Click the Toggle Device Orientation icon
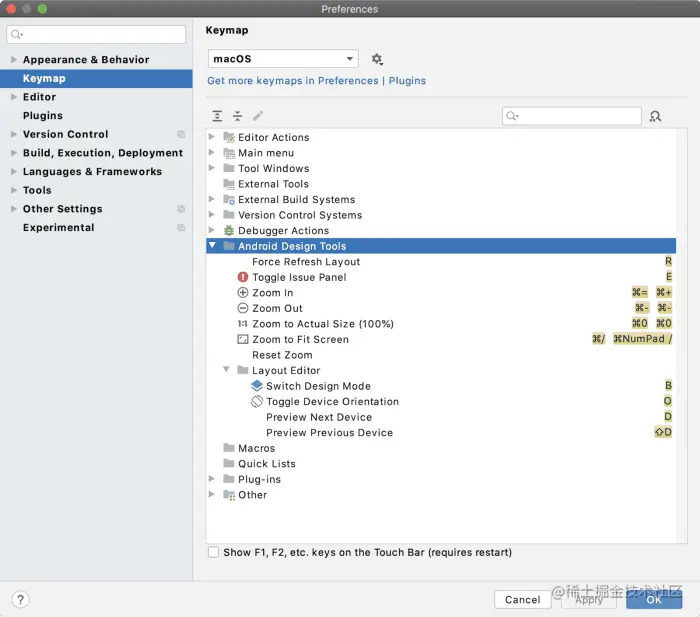This screenshot has width=700, height=617. point(257,401)
